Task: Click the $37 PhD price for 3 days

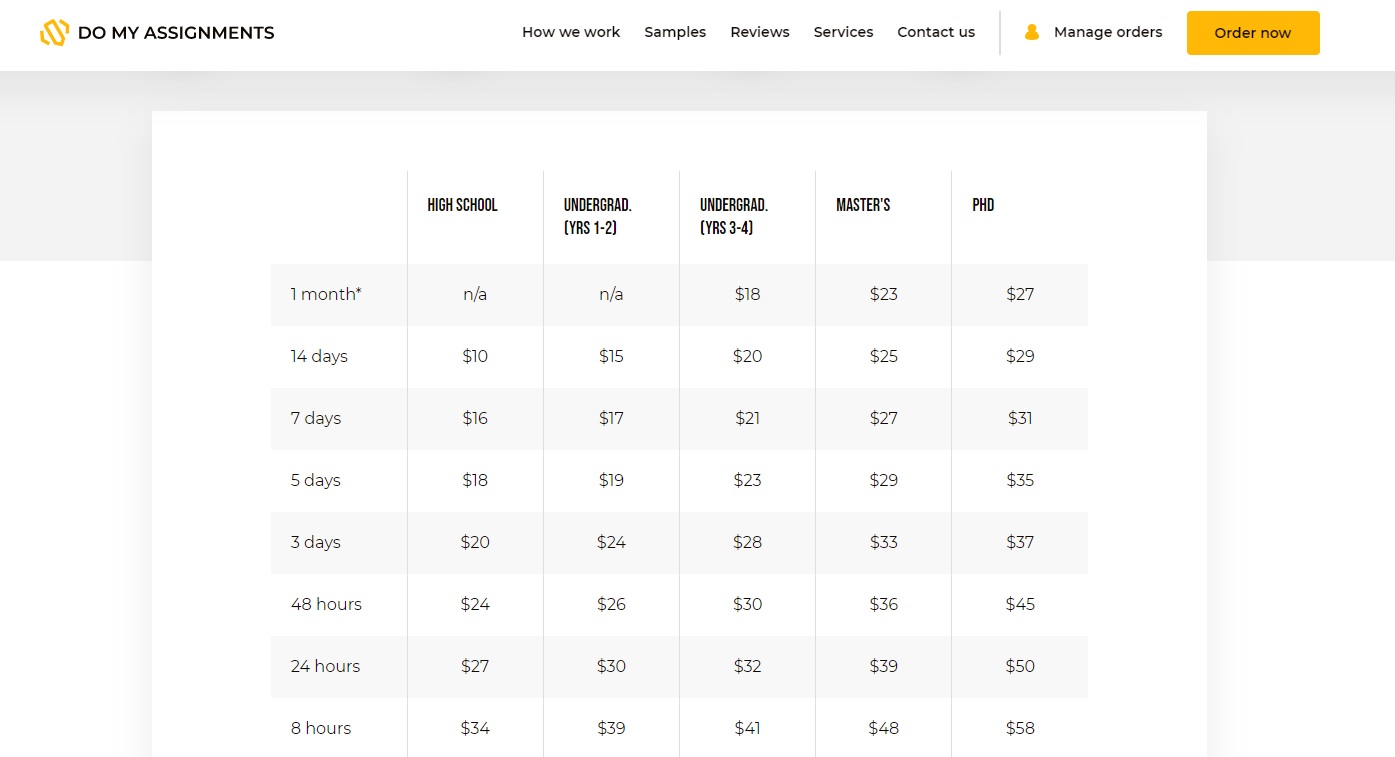Action: click(1020, 542)
